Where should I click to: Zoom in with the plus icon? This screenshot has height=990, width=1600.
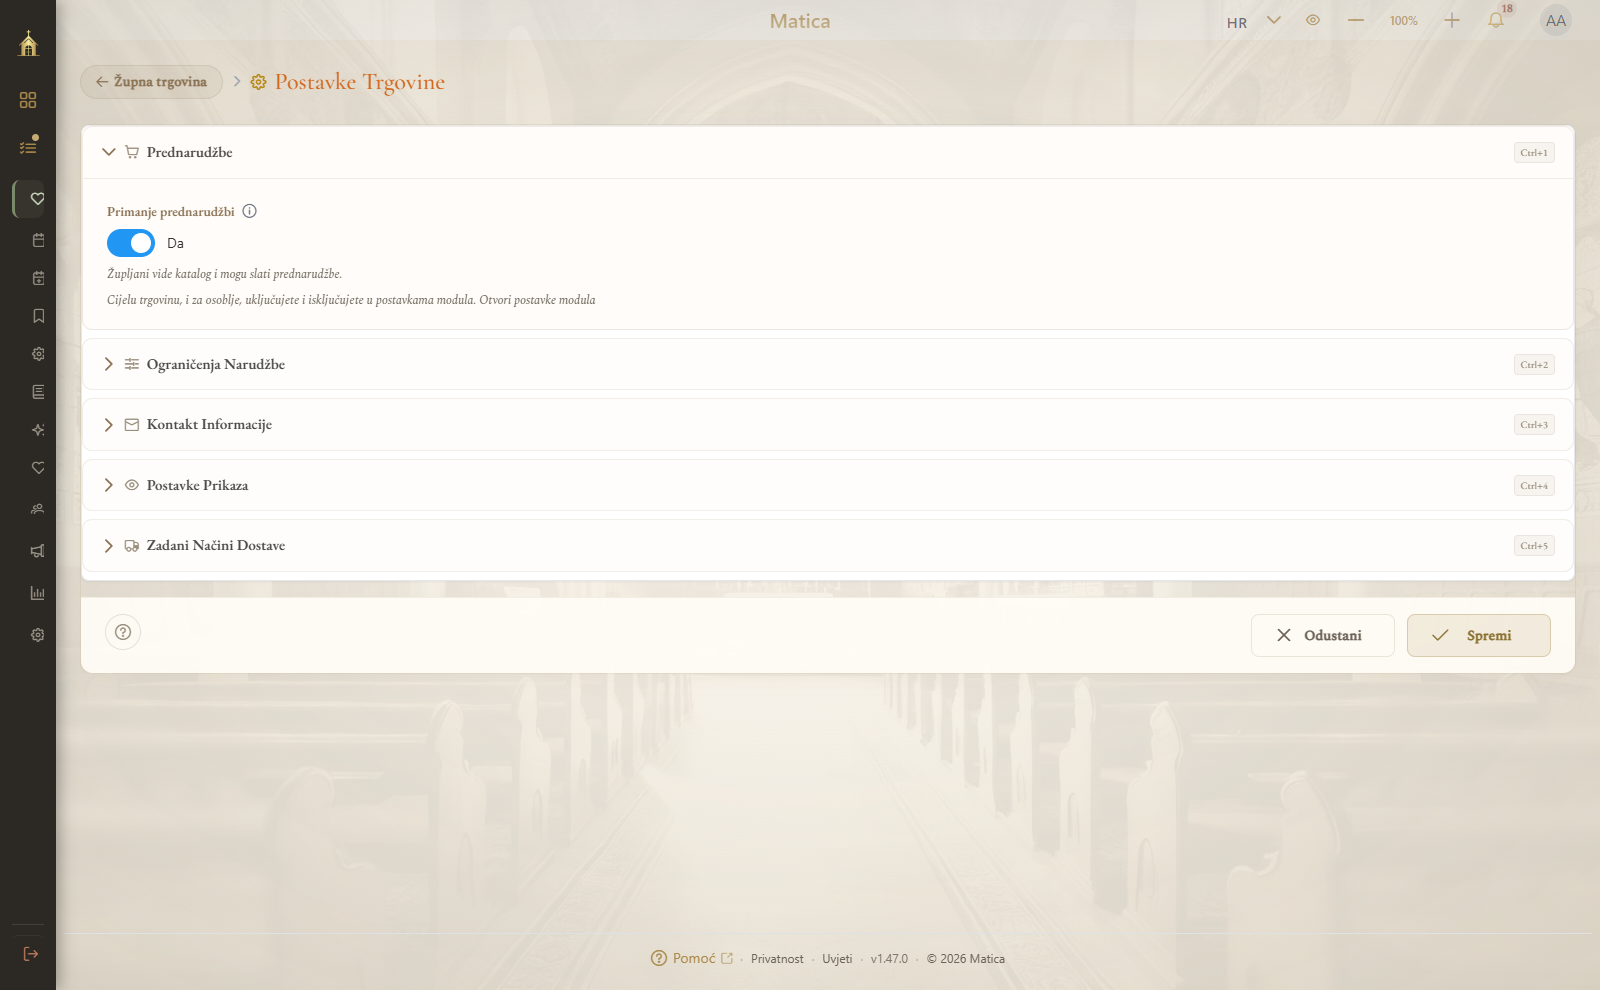[1452, 20]
